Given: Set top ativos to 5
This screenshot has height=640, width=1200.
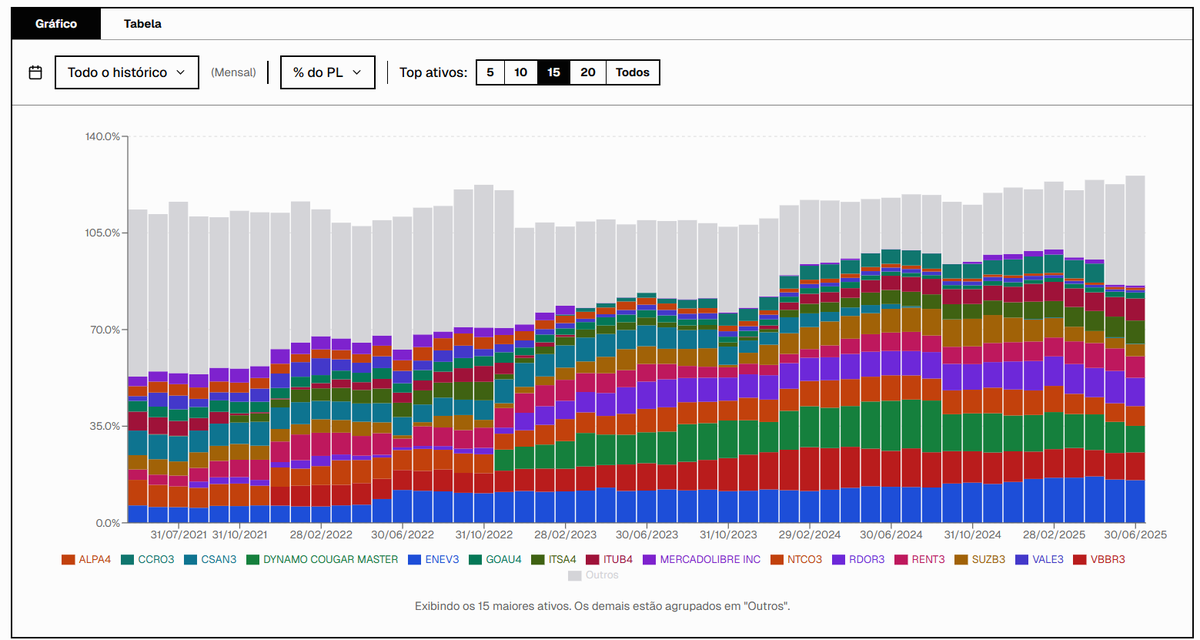Looking at the screenshot, I should [490, 72].
